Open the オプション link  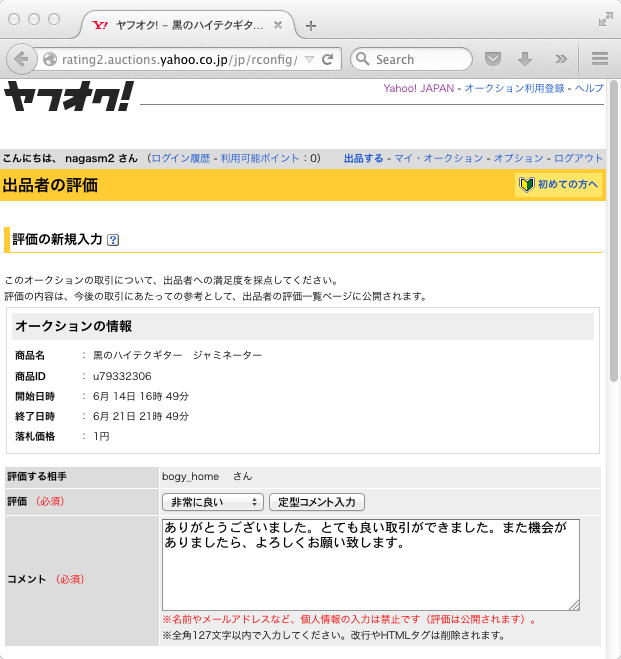pos(518,158)
